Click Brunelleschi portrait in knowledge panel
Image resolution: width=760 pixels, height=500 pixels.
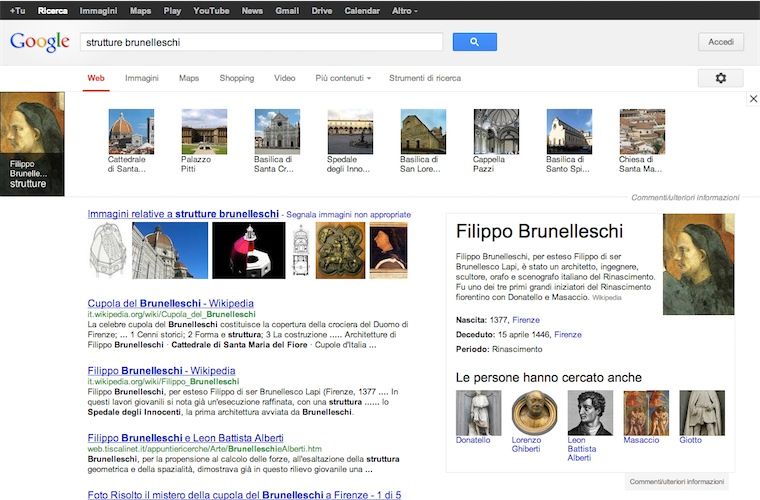(x=698, y=265)
